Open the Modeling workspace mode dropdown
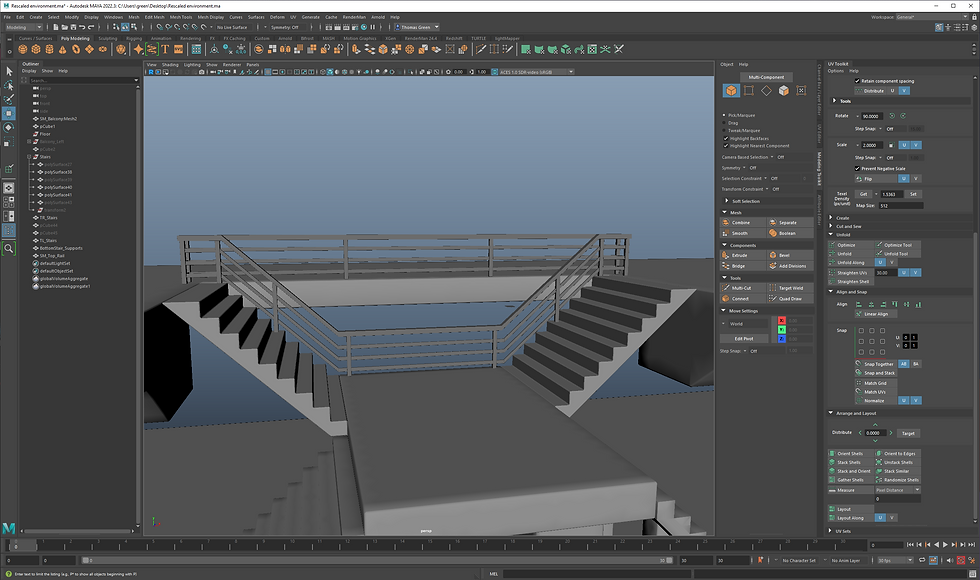The height and width of the screenshot is (580, 980). point(23,27)
